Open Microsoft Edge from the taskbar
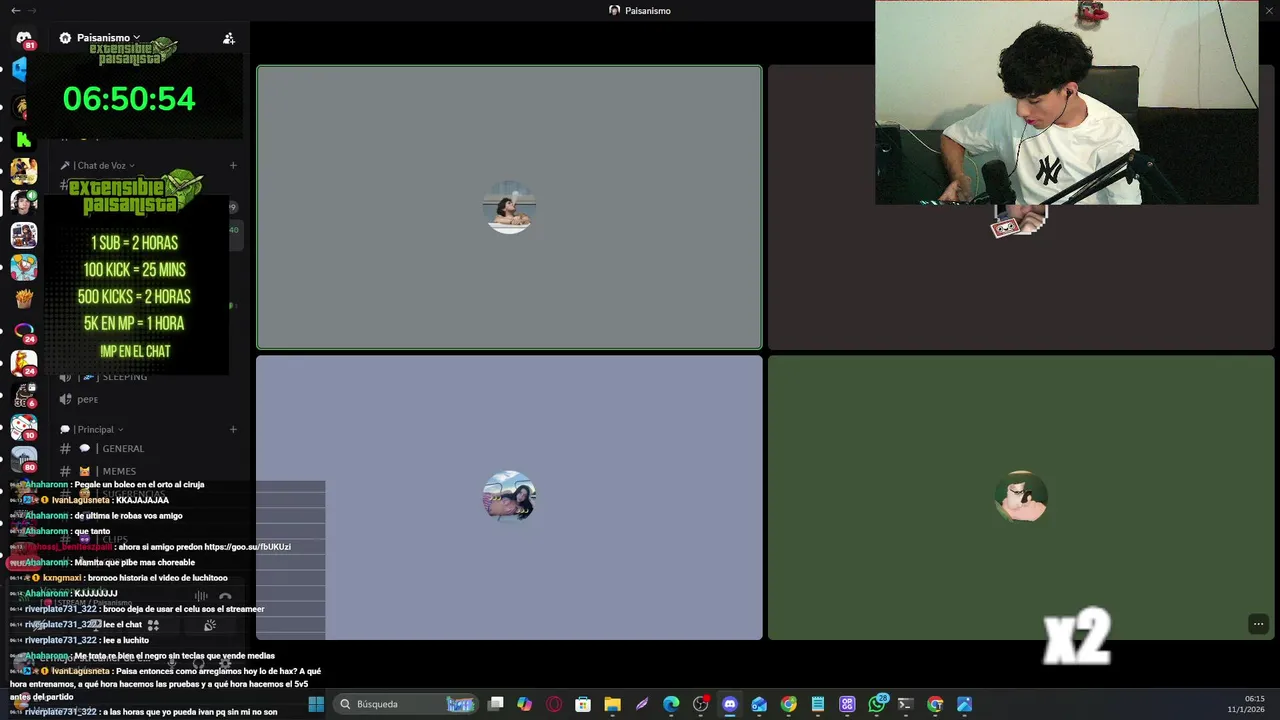The image size is (1280, 720). pyautogui.click(x=671, y=704)
